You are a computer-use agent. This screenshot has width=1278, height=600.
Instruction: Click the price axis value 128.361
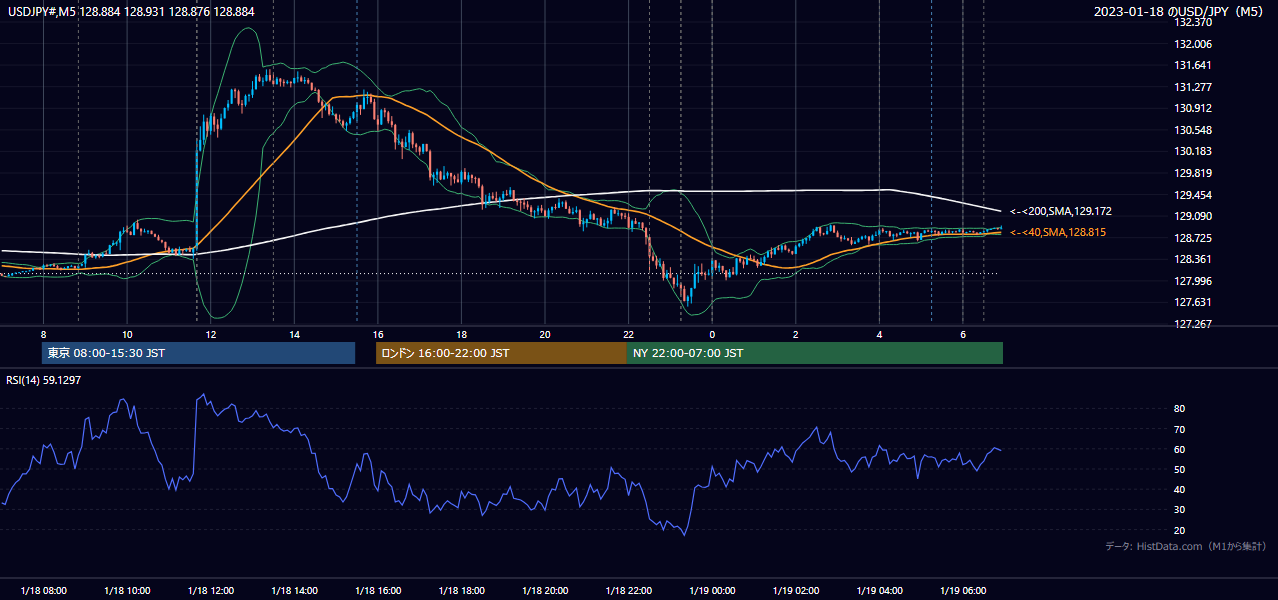(x=1195, y=259)
